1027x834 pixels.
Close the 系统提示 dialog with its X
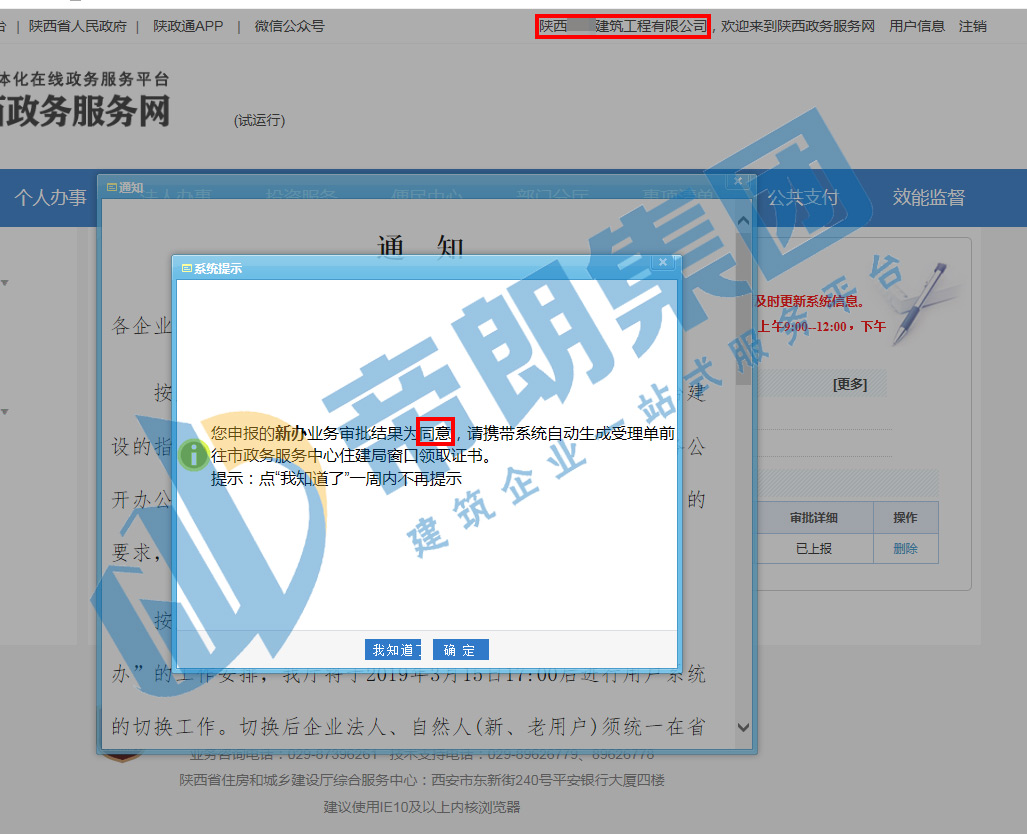[x=663, y=263]
